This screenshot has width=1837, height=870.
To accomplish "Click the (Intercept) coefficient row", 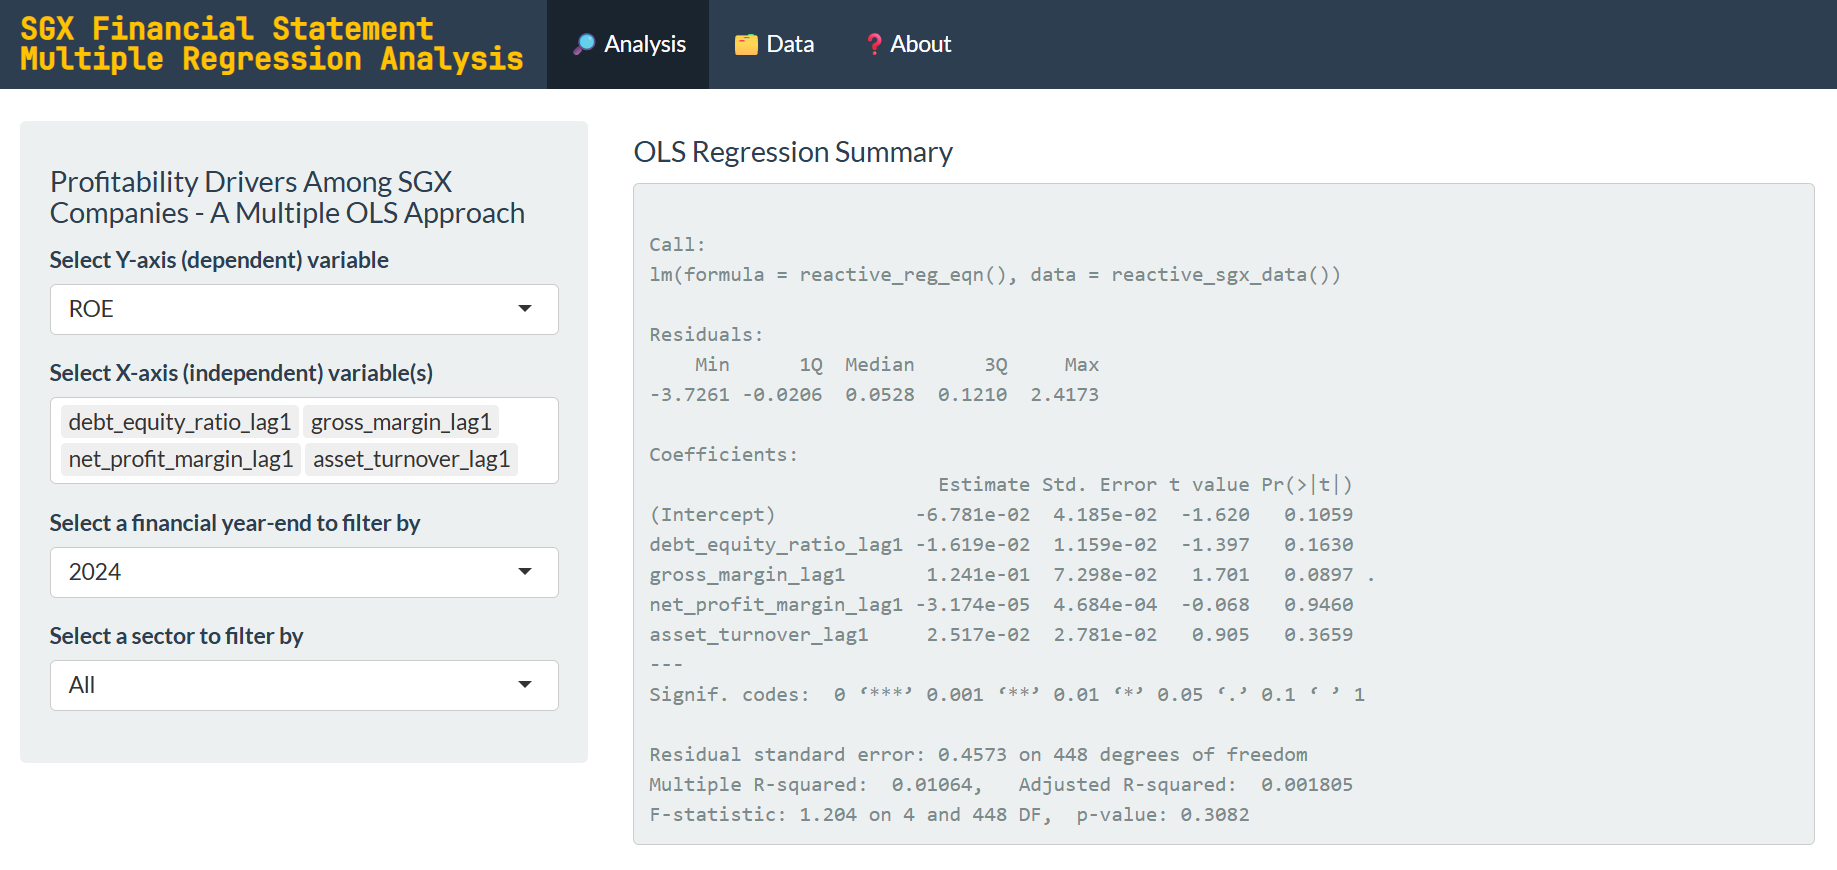I will point(1001,515).
